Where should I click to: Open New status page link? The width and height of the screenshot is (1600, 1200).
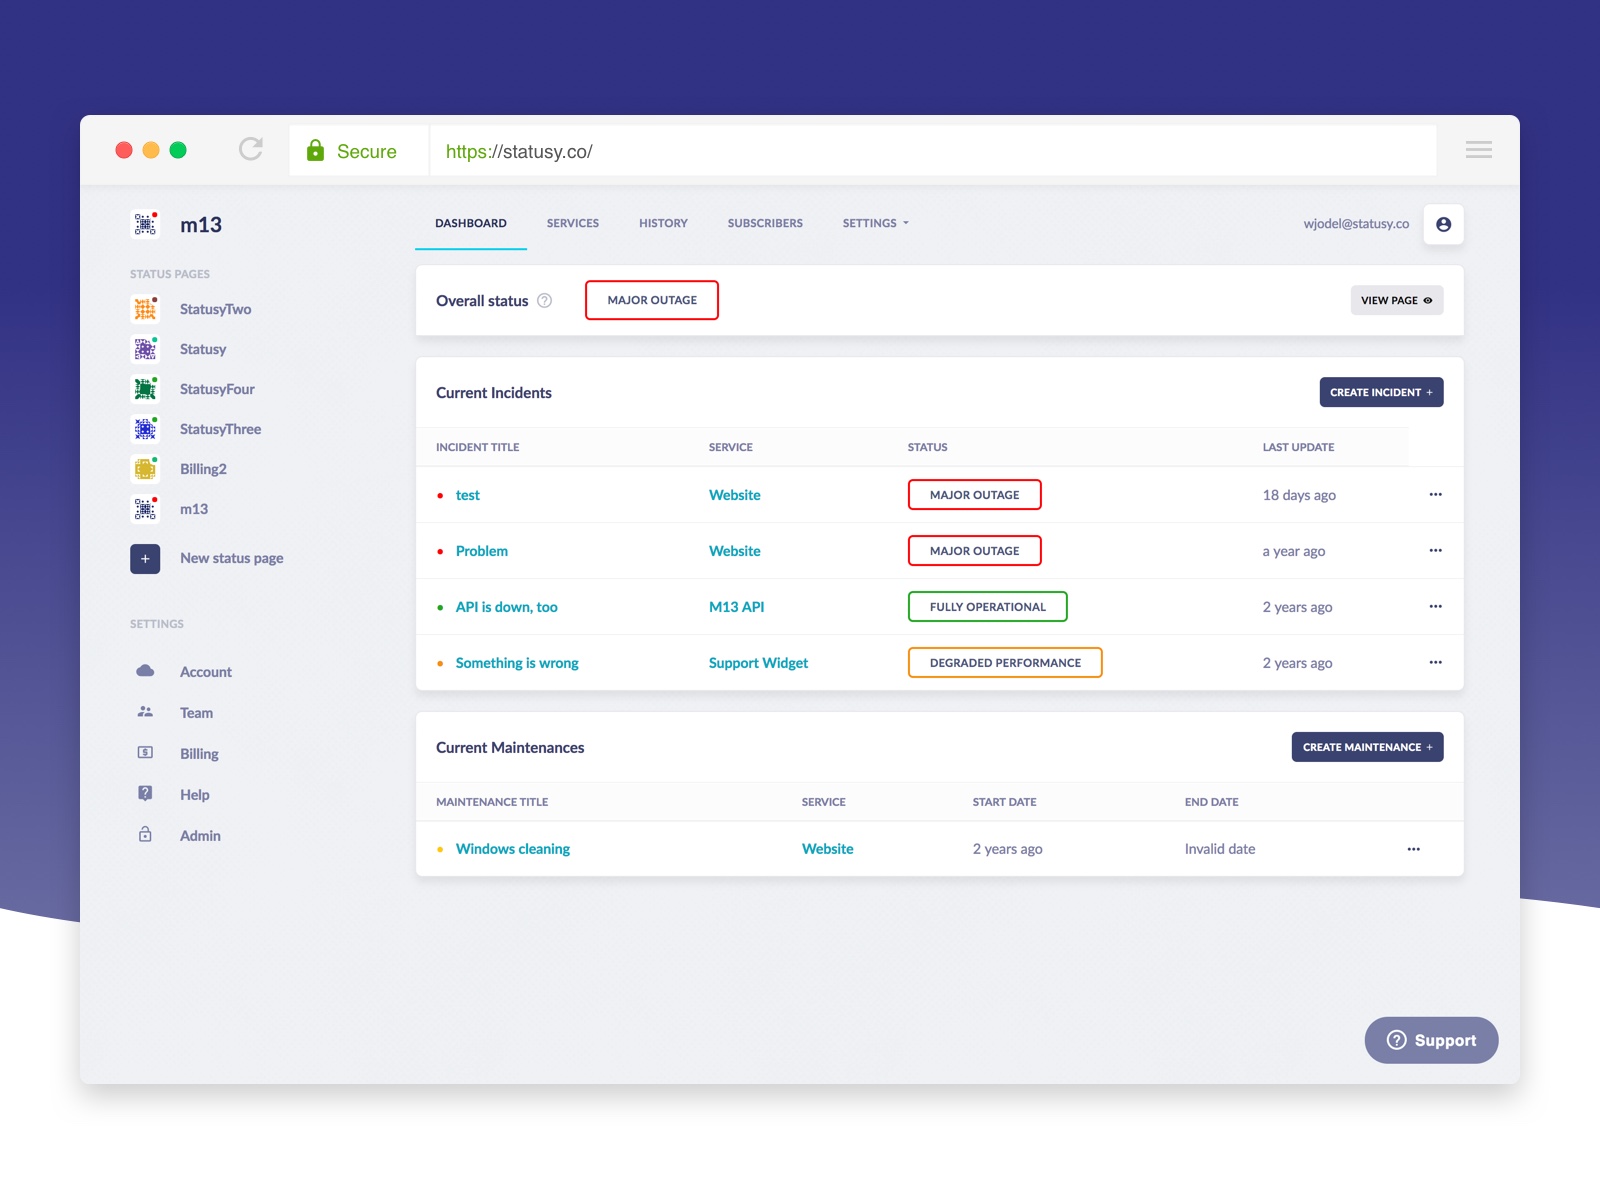click(x=232, y=558)
